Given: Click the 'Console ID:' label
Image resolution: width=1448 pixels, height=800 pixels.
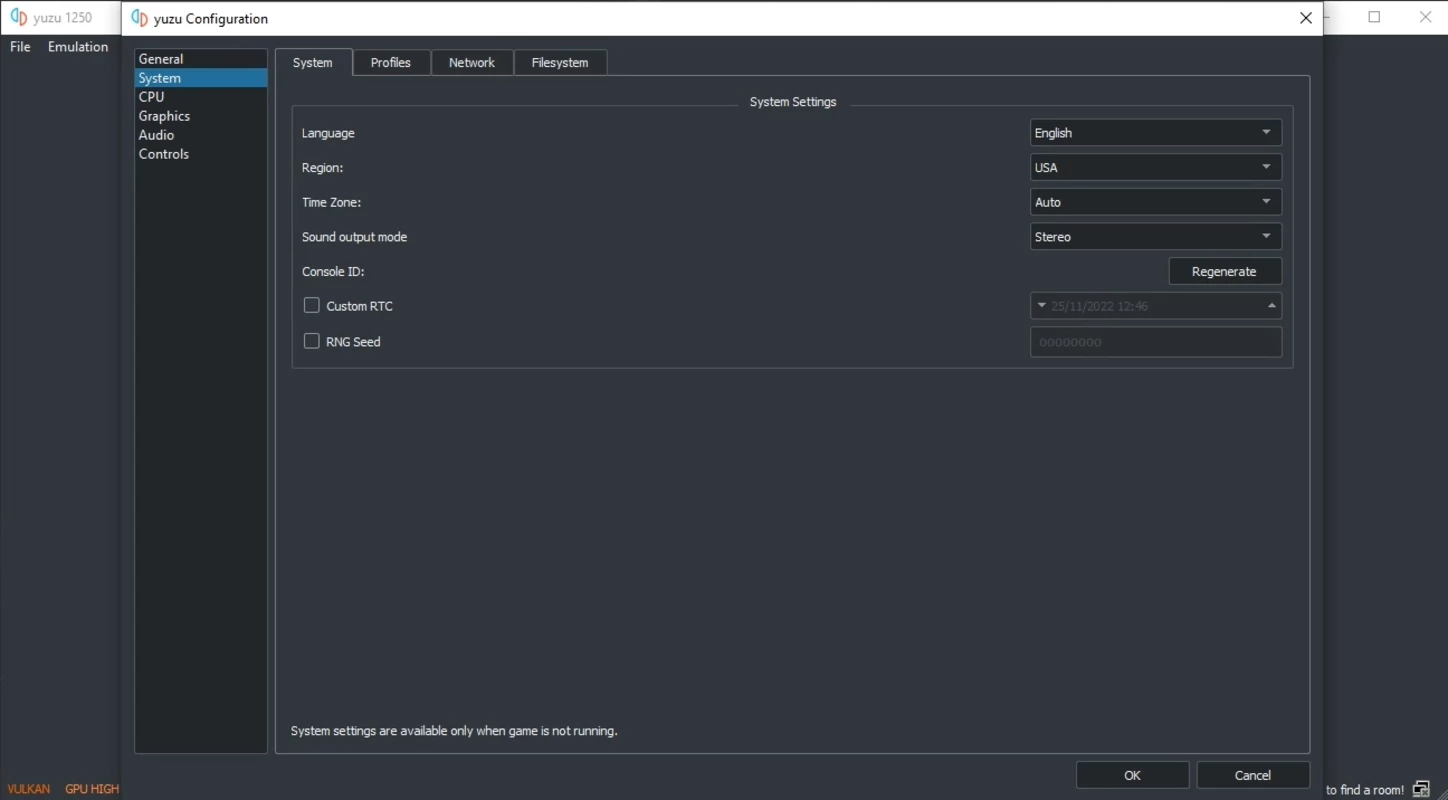Looking at the screenshot, I should 333,272.
